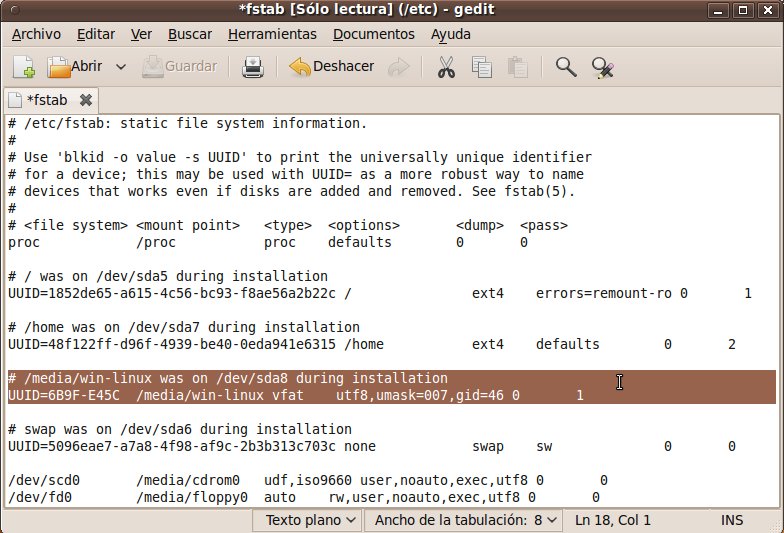Open the Archivo menu
This screenshot has height=533, width=784.
(x=36, y=34)
